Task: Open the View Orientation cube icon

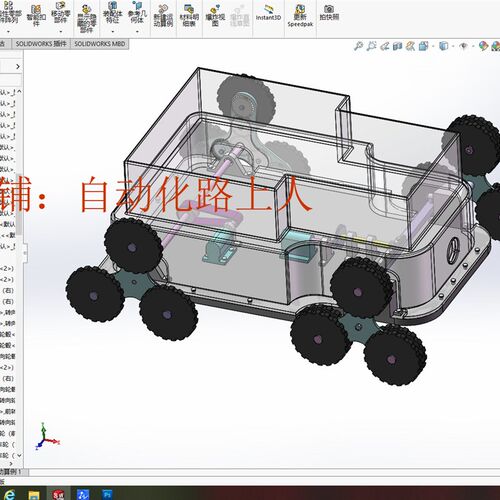Action: pyautogui.click(x=423, y=46)
